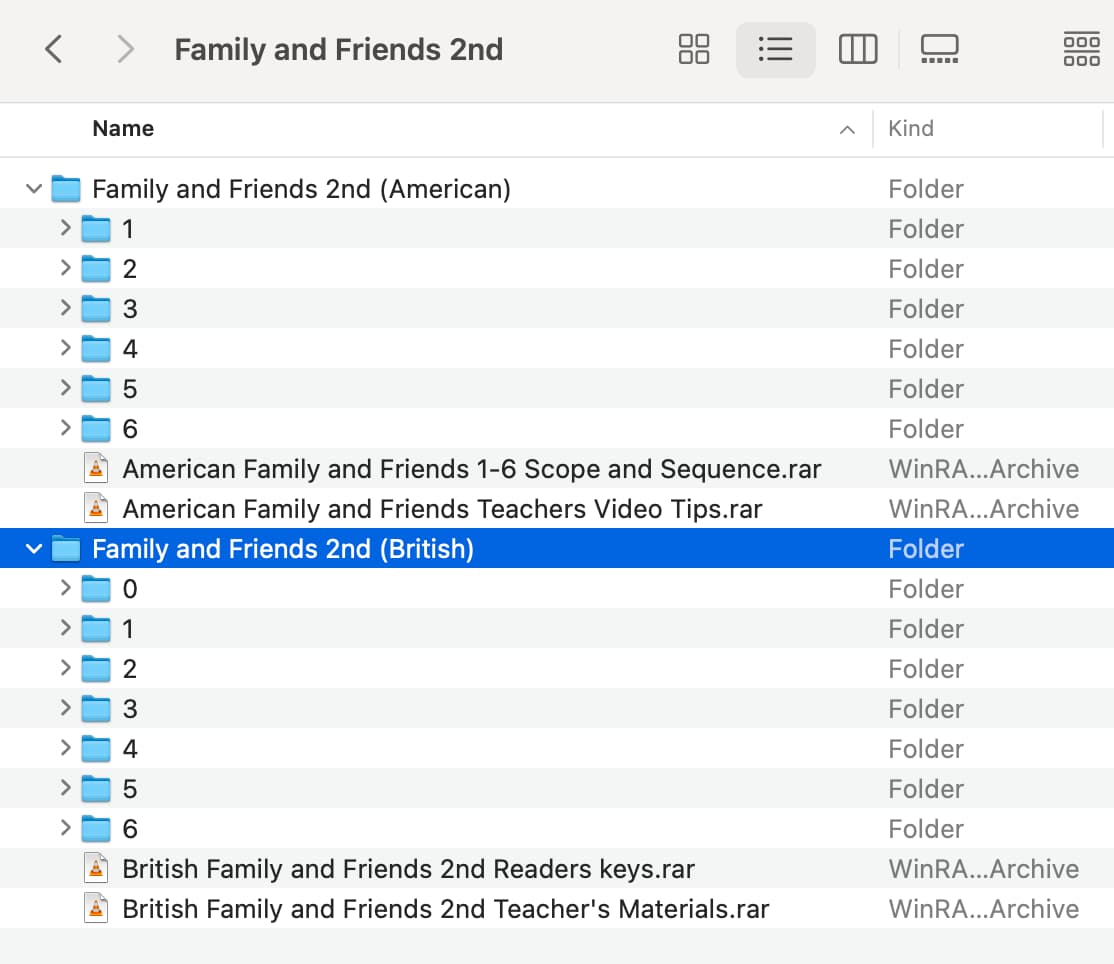Screen dimensions: 1114x964
Task: Select 'British Family and Friends 2nd Readers keys.rar'
Action: tap(409, 869)
